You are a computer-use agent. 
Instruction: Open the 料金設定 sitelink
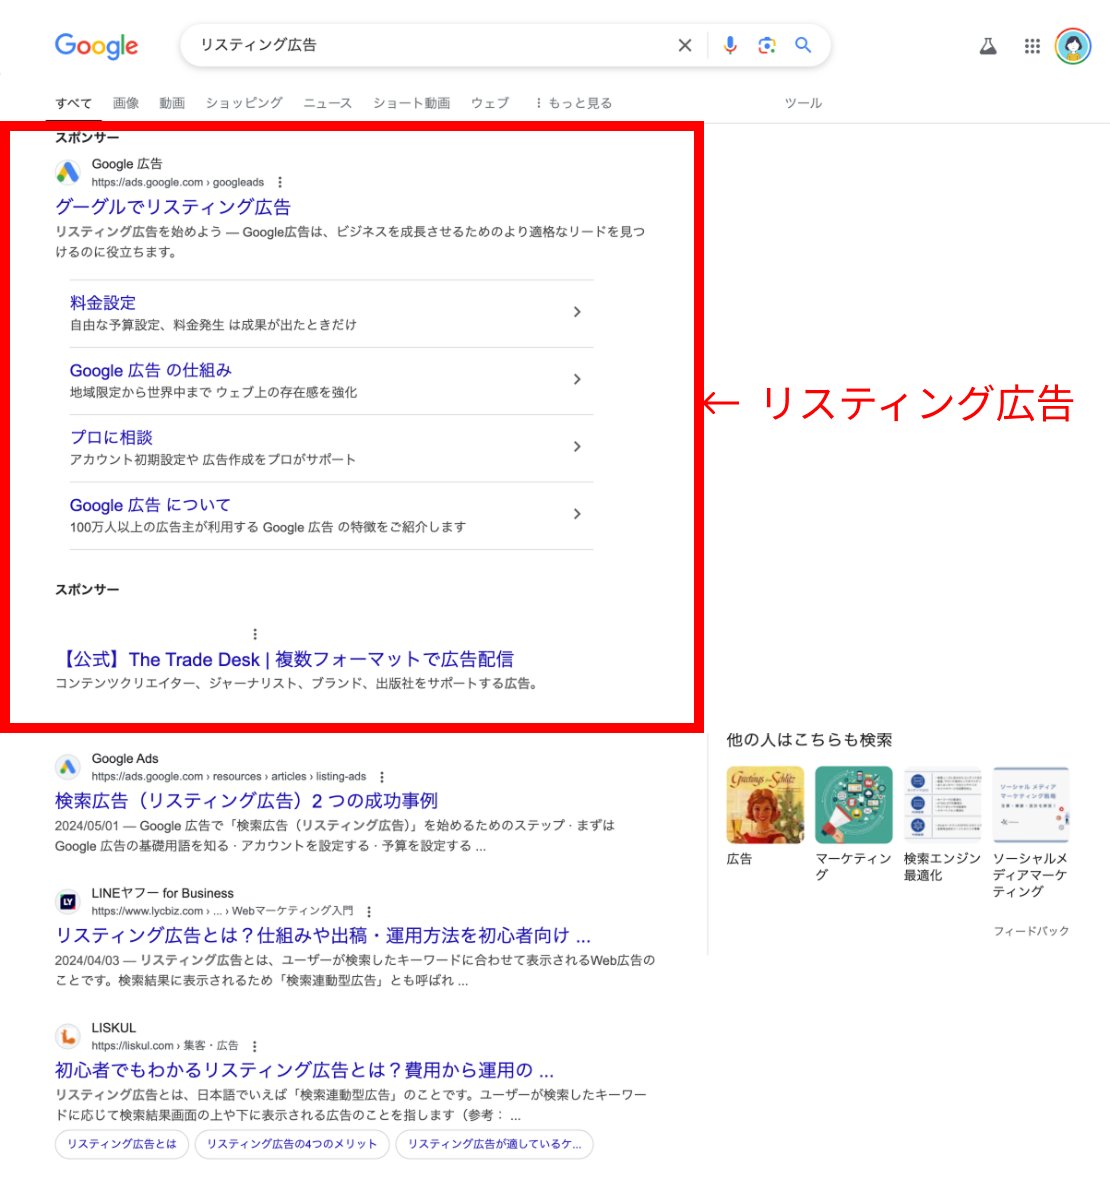click(103, 303)
